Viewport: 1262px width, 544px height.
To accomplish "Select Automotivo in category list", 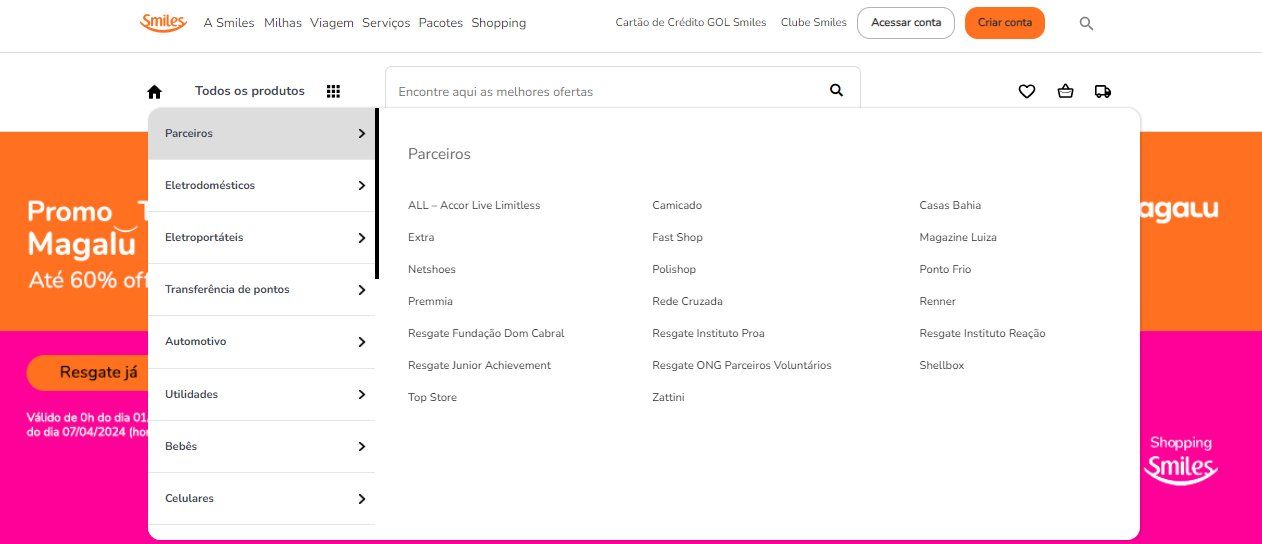I will (262, 342).
